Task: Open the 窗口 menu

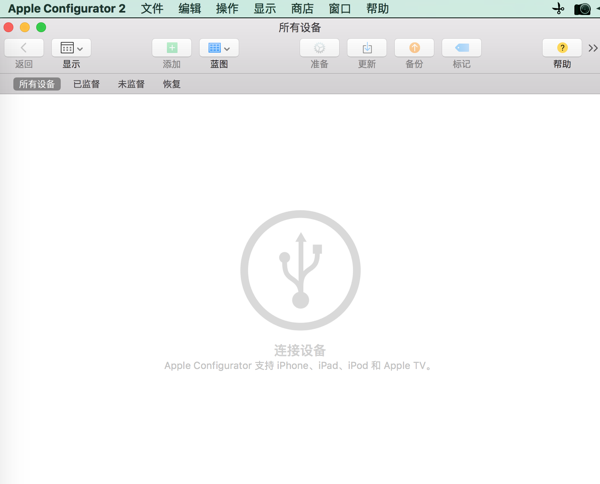Action: click(x=340, y=8)
